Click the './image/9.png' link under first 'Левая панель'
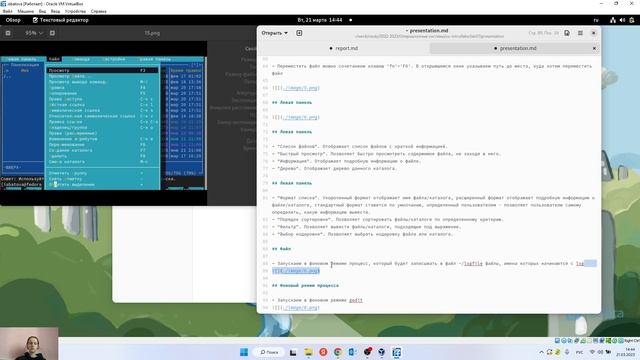640x360 pixels. [301, 117]
